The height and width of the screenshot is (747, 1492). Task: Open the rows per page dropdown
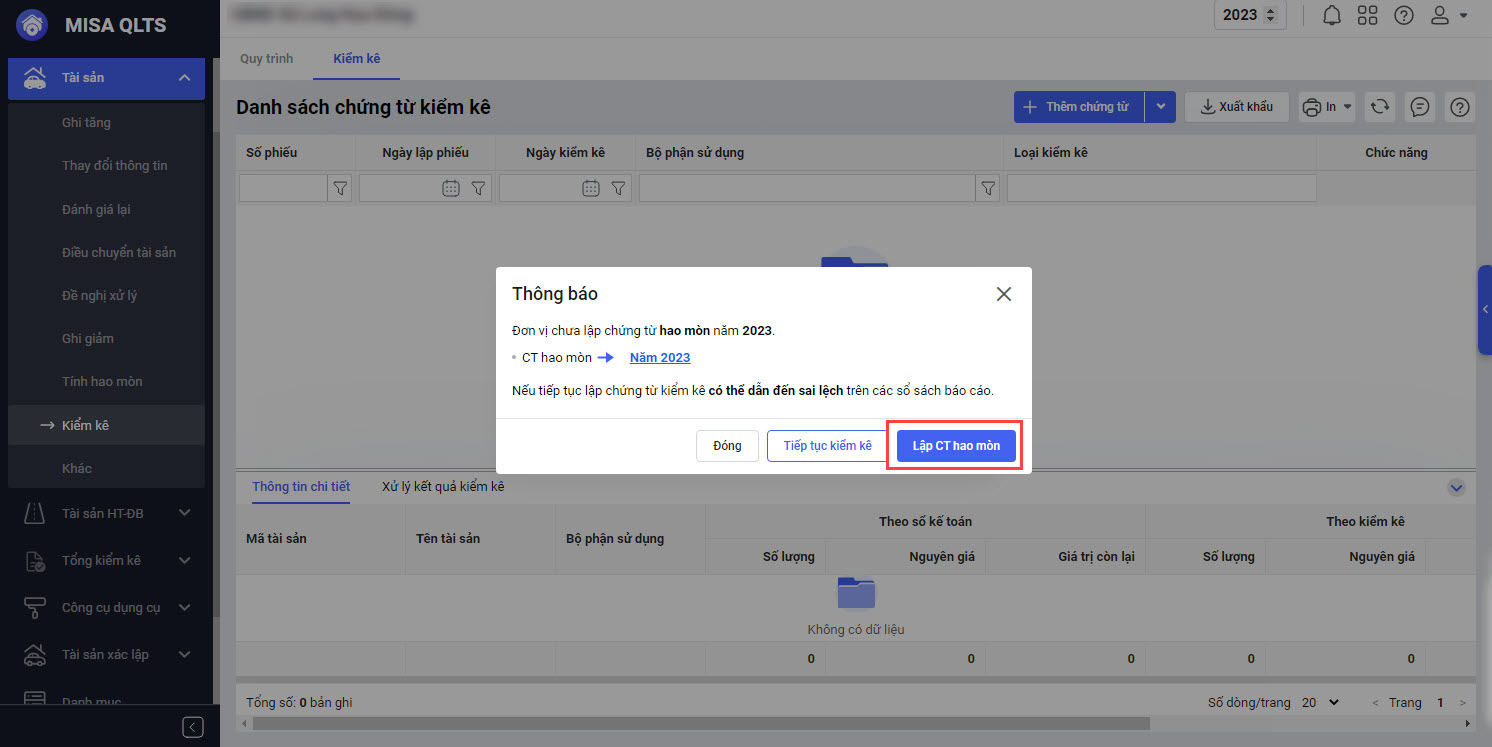tap(1320, 703)
